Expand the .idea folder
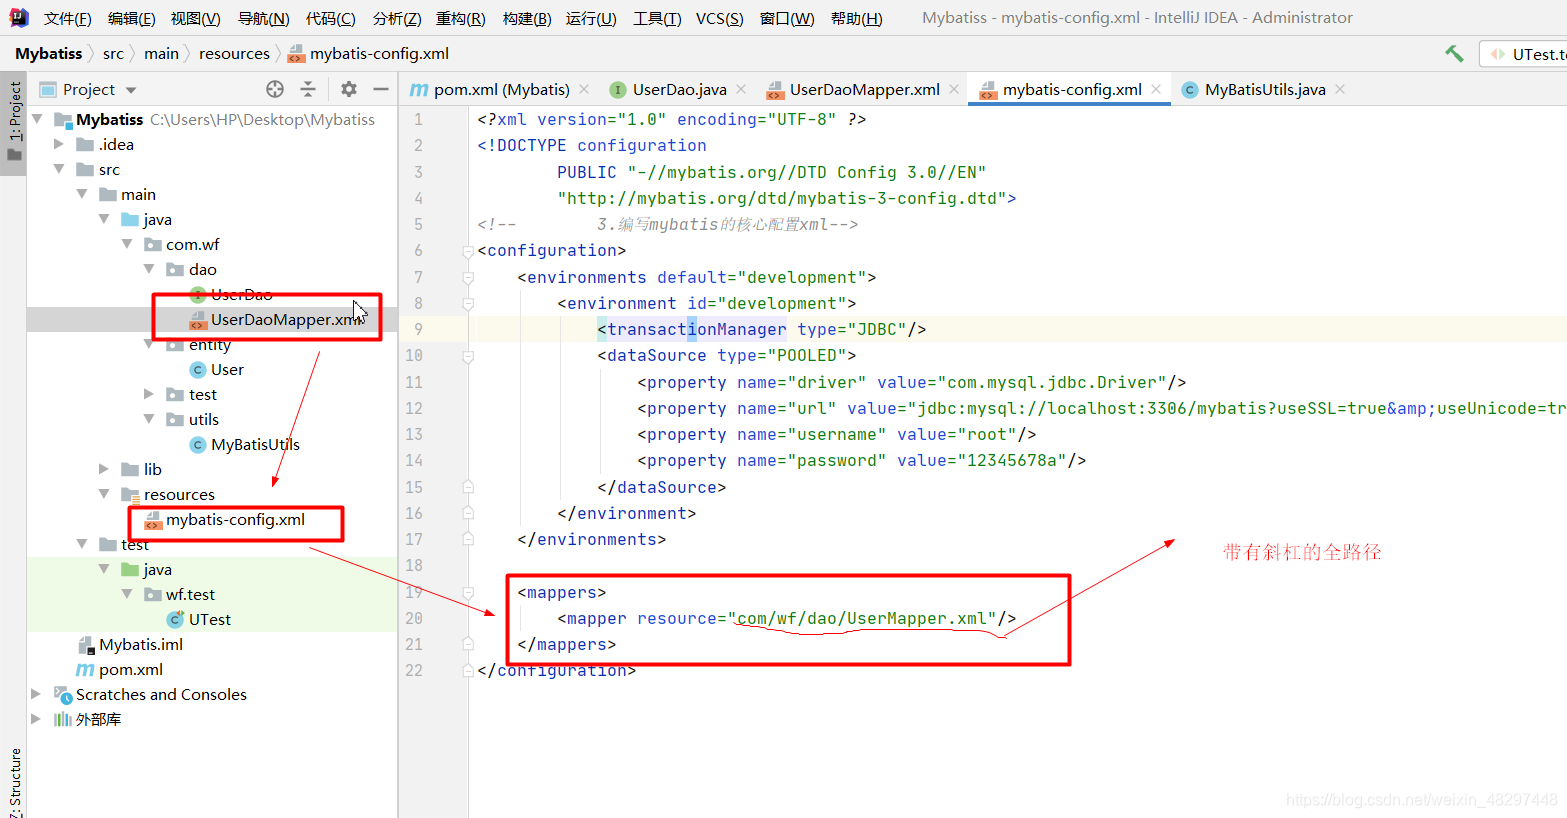Image resolution: width=1567 pixels, height=818 pixels. 59,144
